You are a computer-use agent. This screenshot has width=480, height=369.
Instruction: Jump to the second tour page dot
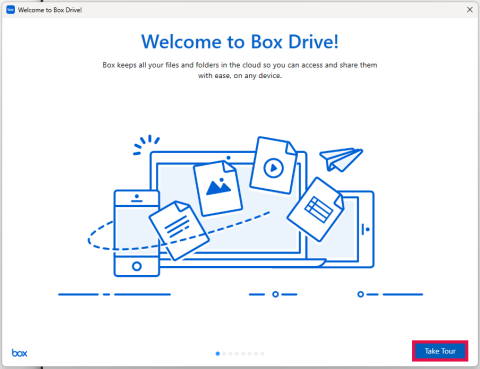point(224,353)
